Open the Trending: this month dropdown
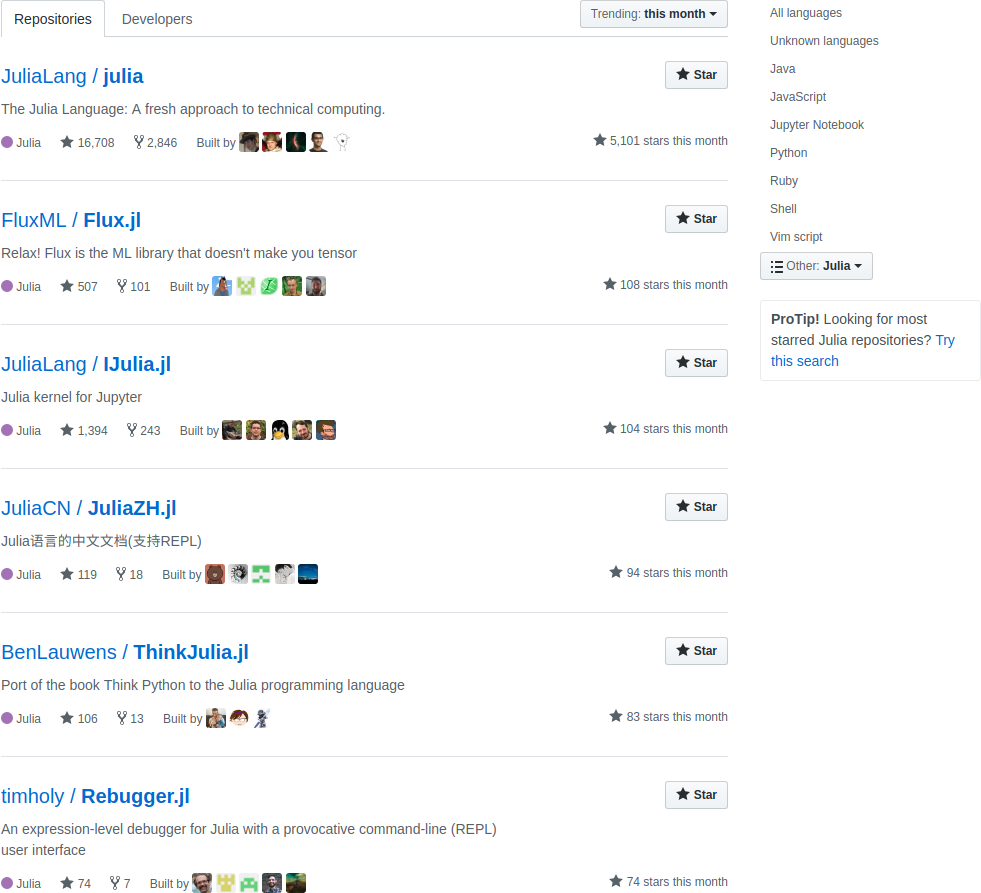981x893 pixels. point(654,14)
